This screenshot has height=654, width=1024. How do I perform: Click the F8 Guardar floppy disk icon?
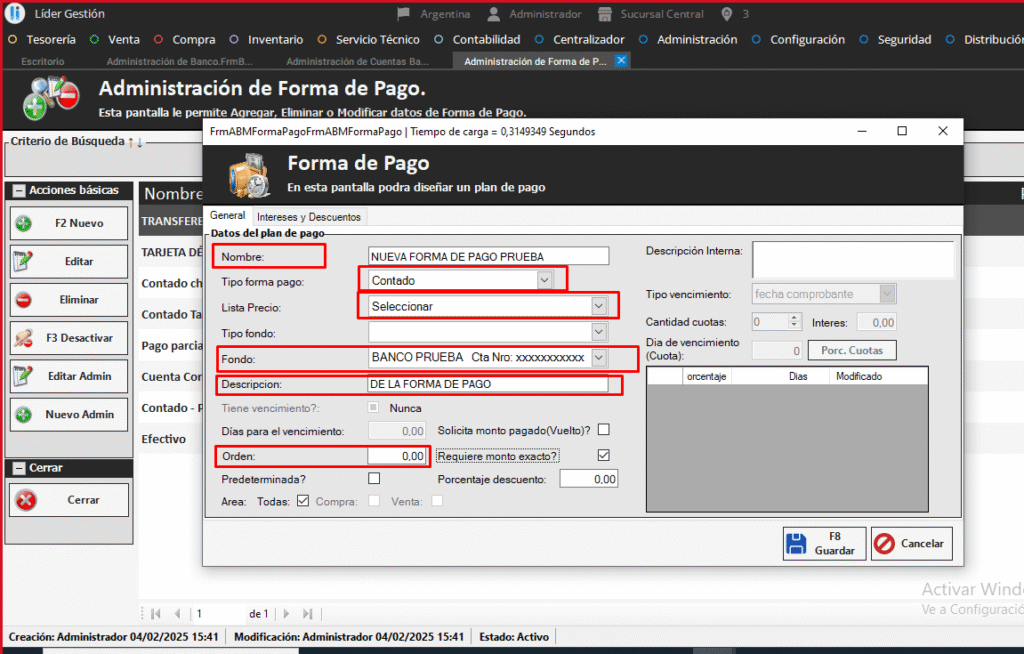(797, 544)
